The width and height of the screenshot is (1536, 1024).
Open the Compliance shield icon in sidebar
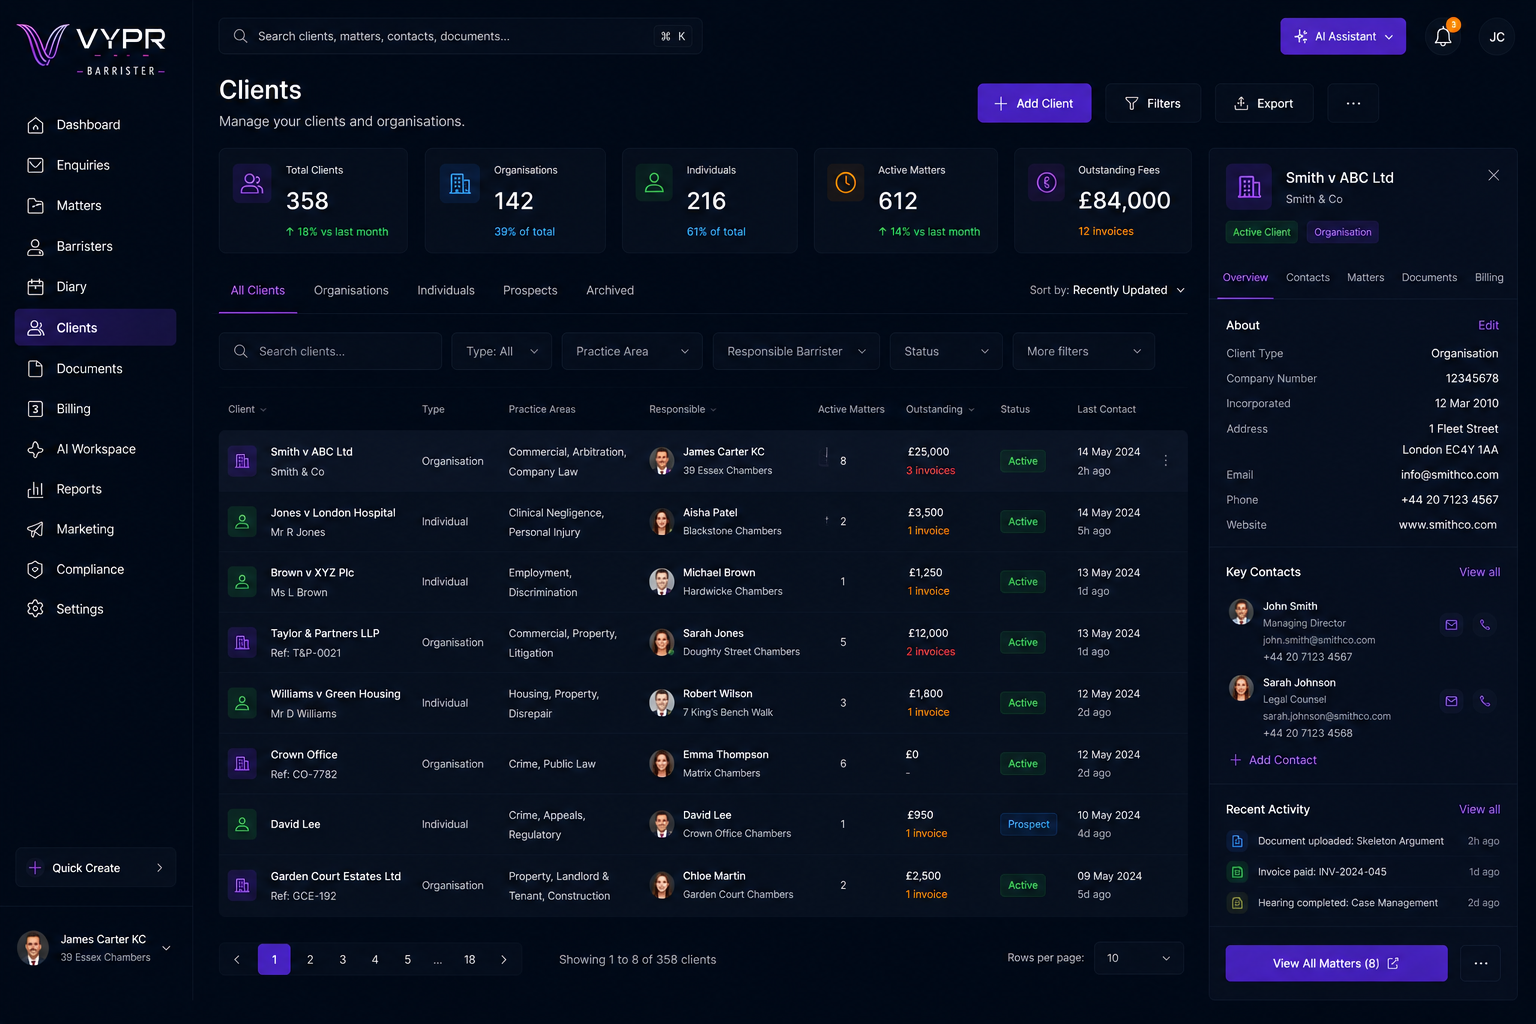(x=35, y=569)
